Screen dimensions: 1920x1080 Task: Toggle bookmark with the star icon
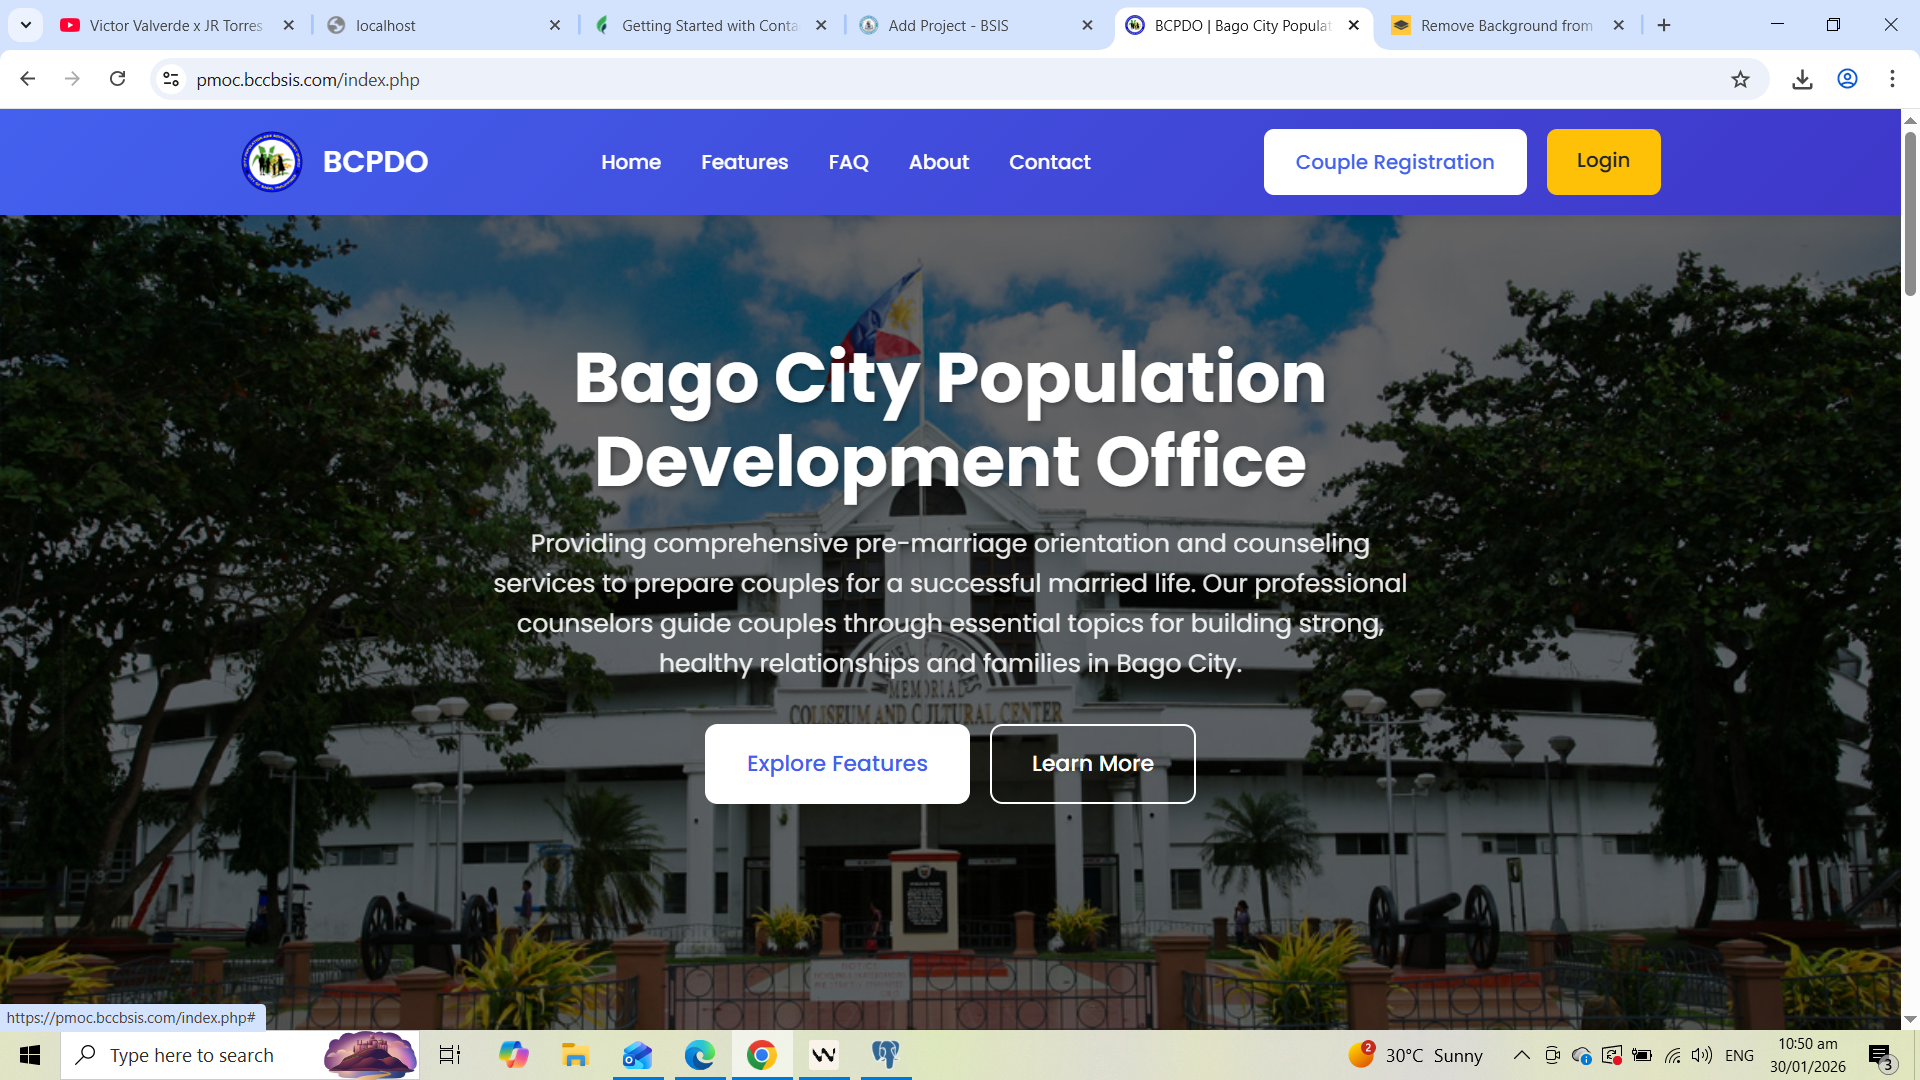click(1741, 79)
